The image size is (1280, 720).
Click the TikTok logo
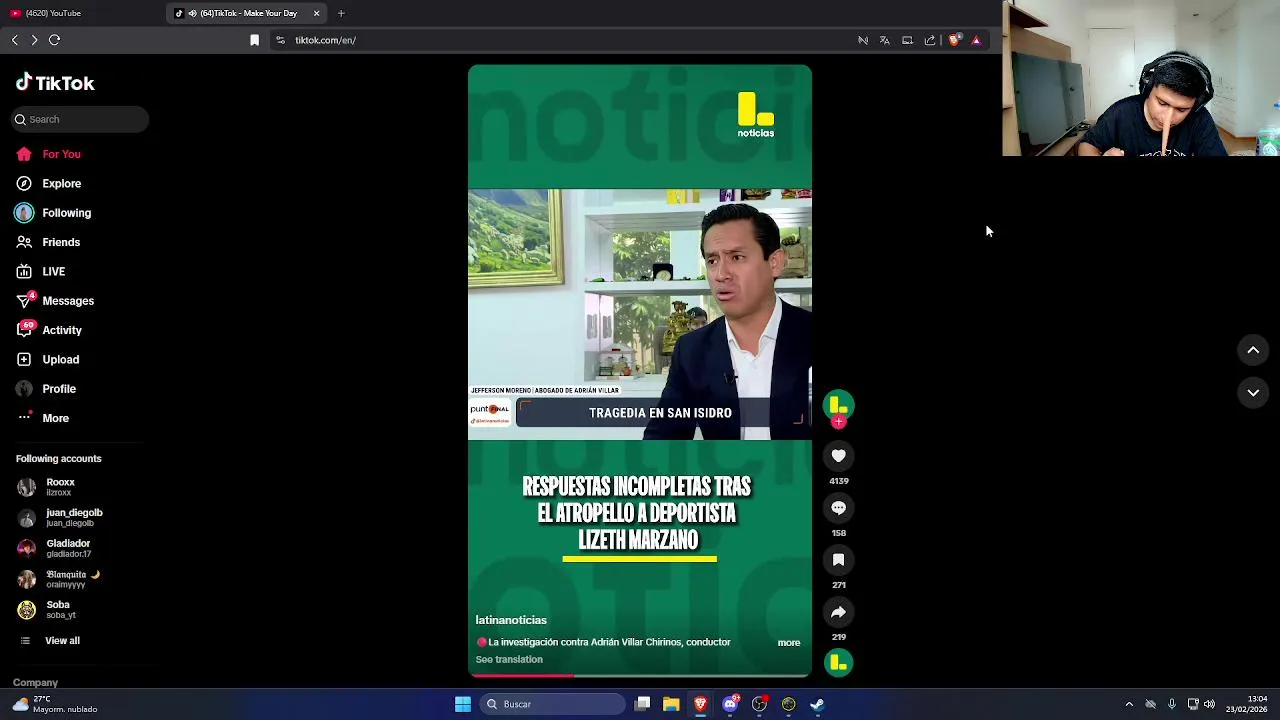[x=55, y=83]
